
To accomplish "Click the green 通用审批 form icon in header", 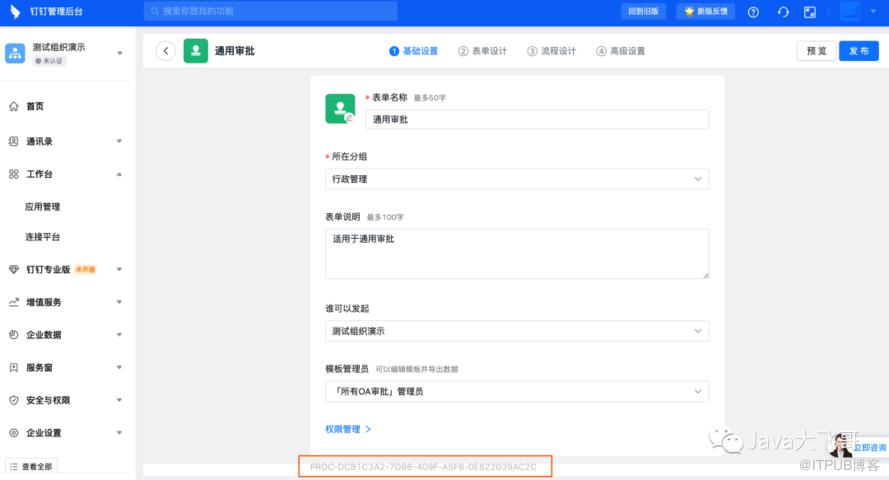I will [x=196, y=51].
